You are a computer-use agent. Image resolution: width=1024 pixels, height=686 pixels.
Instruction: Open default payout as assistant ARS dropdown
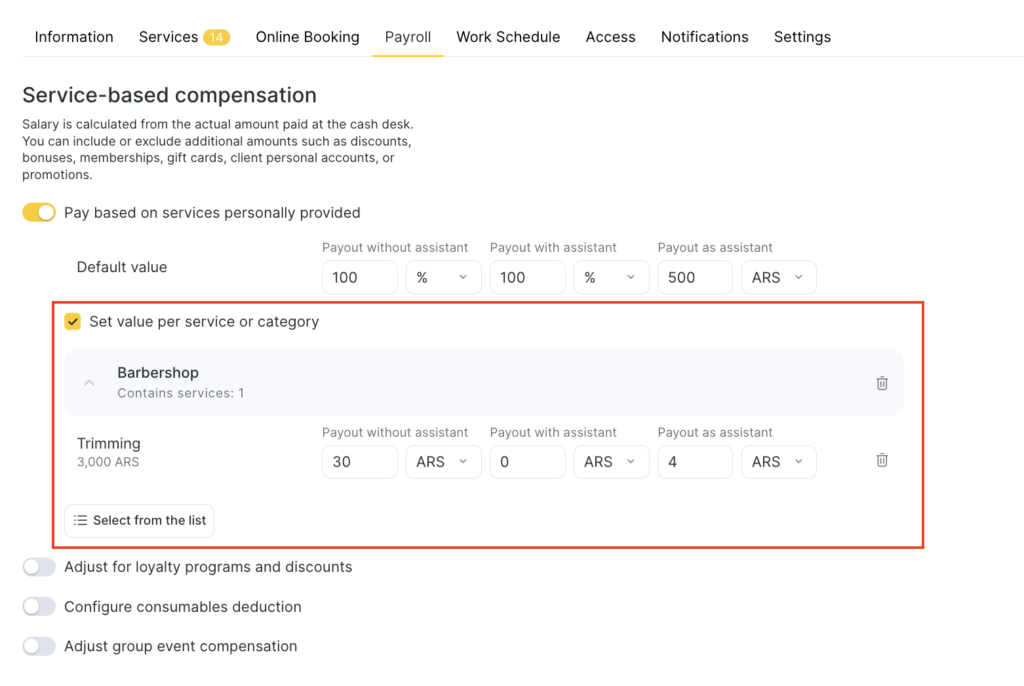tap(778, 278)
